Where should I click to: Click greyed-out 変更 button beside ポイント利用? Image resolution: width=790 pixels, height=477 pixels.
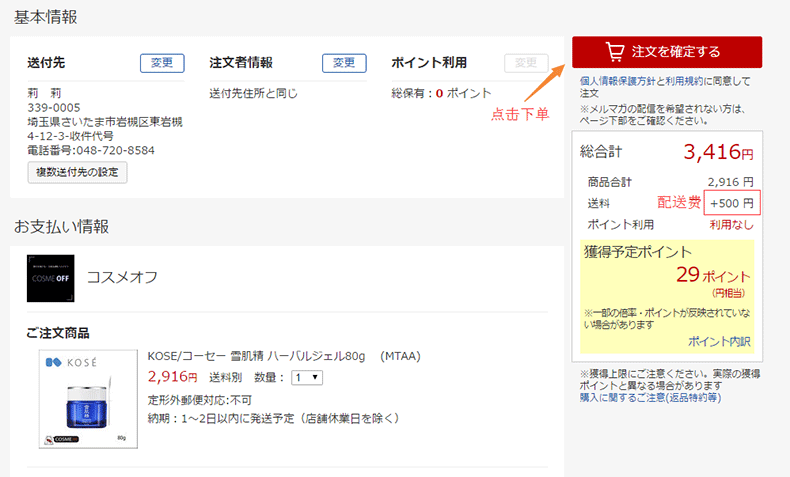click(526, 63)
